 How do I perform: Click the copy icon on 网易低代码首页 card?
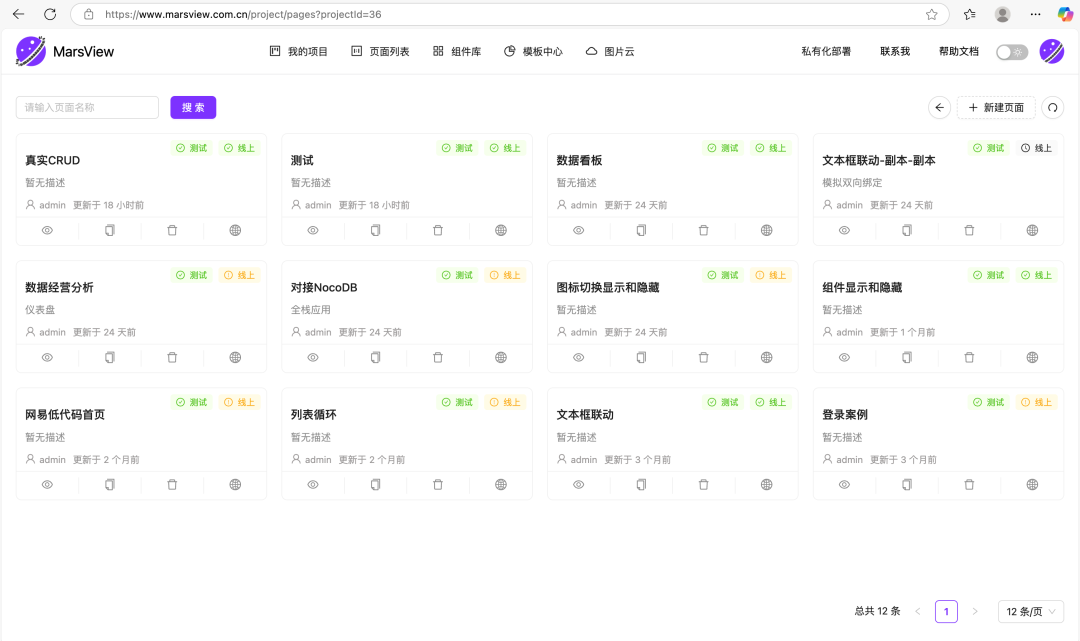[x=110, y=484]
